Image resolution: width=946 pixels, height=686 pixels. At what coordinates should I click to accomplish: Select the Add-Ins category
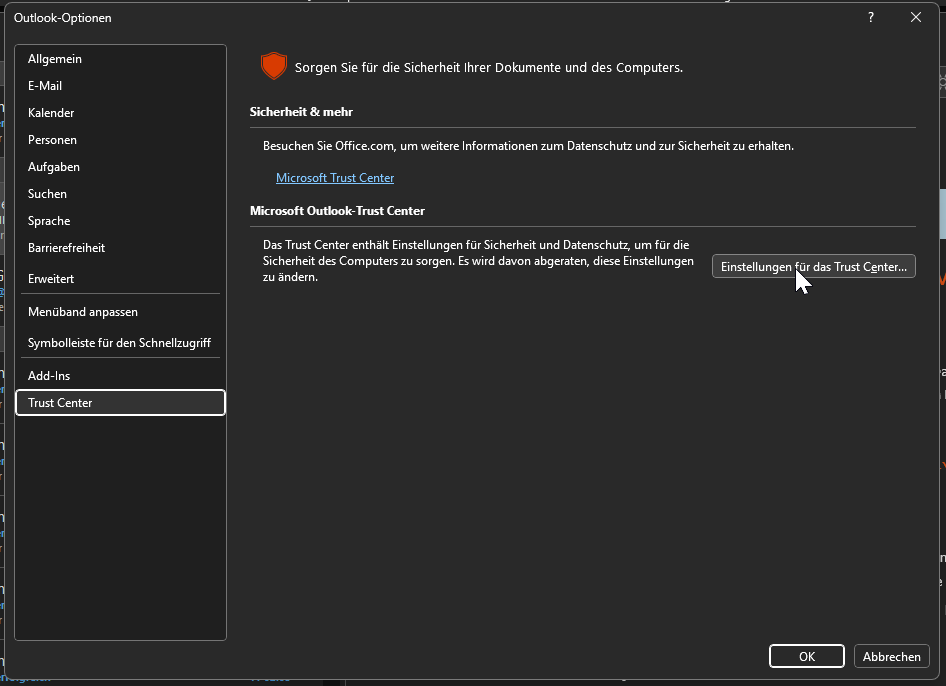click(x=49, y=376)
